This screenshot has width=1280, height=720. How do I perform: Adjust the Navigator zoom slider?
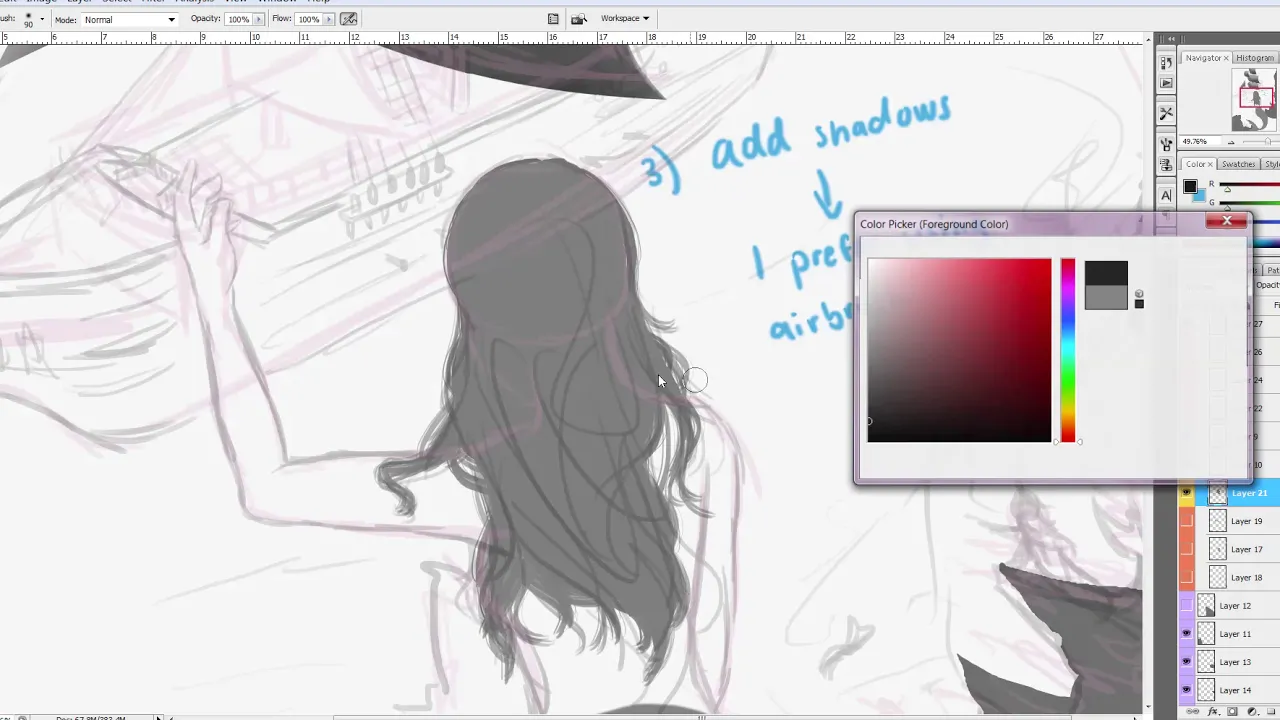click(1268, 142)
